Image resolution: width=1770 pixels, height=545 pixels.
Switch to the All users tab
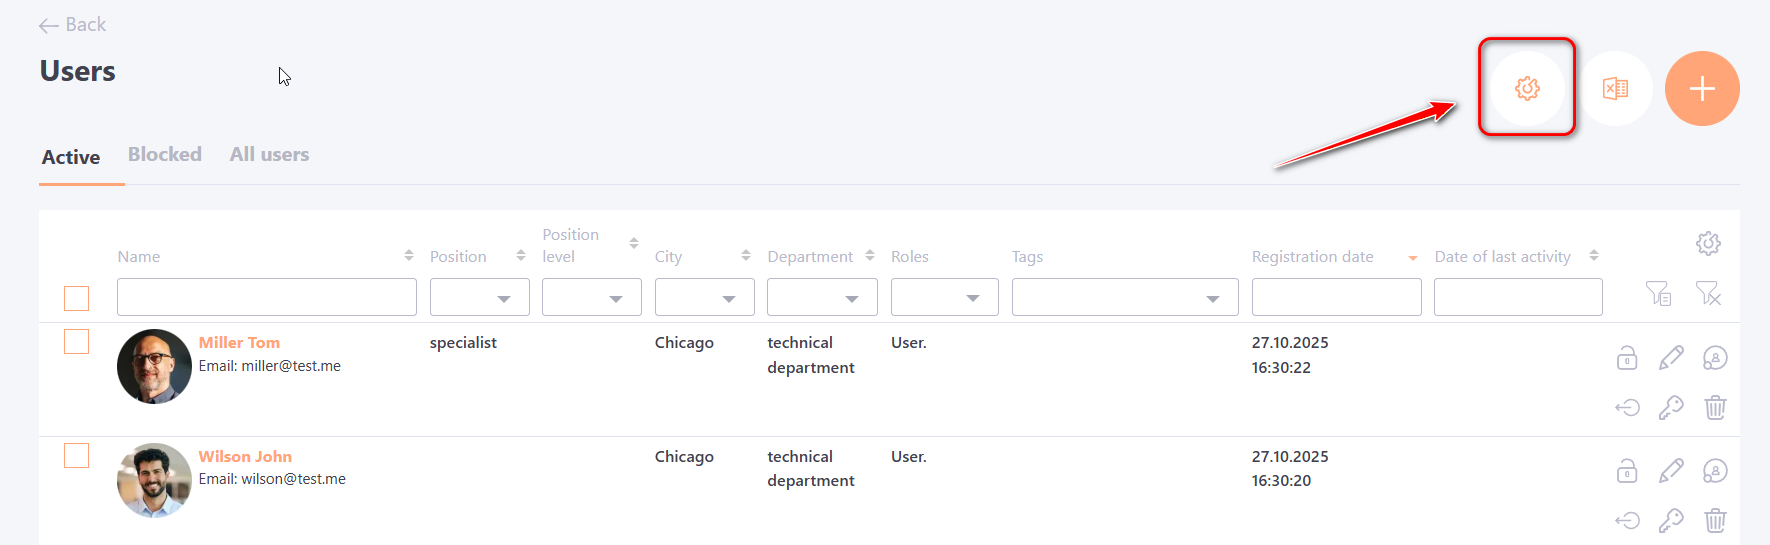pyautogui.click(x=269, y=155)
